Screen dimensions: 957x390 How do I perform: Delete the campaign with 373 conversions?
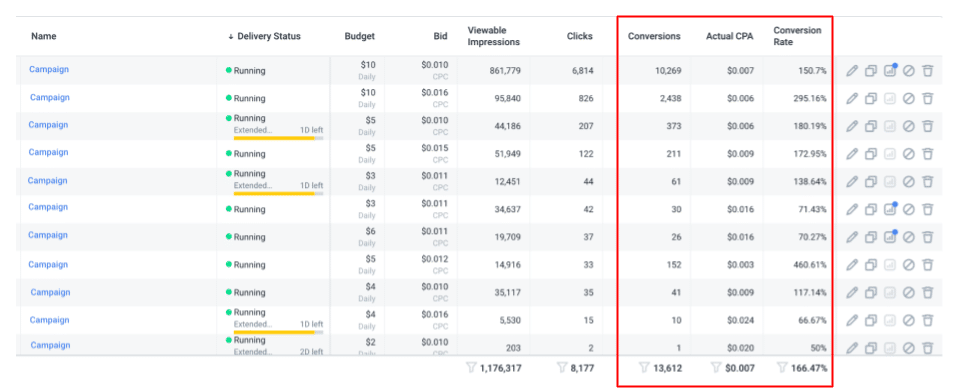pyautogui.click(x=928, y=126)
